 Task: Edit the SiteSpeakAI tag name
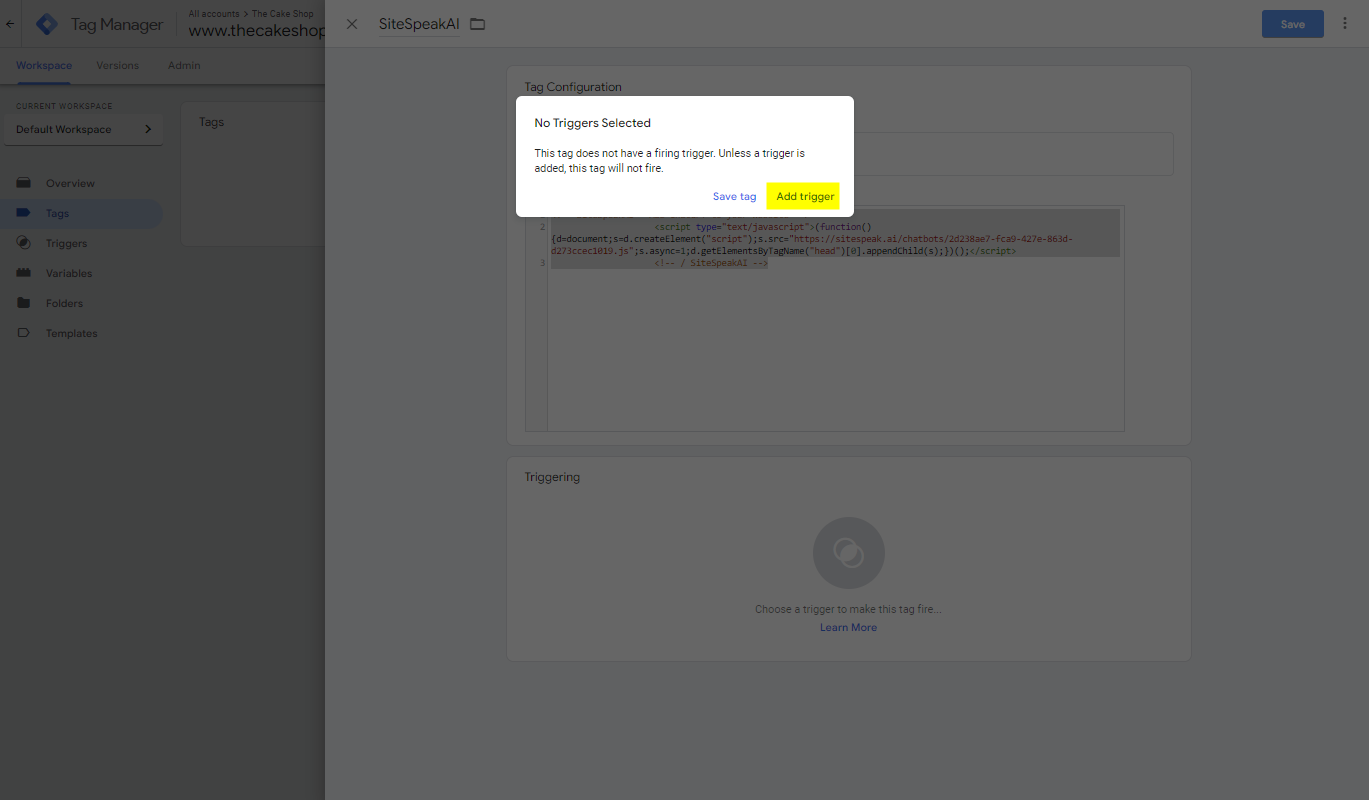pos(419,24)
